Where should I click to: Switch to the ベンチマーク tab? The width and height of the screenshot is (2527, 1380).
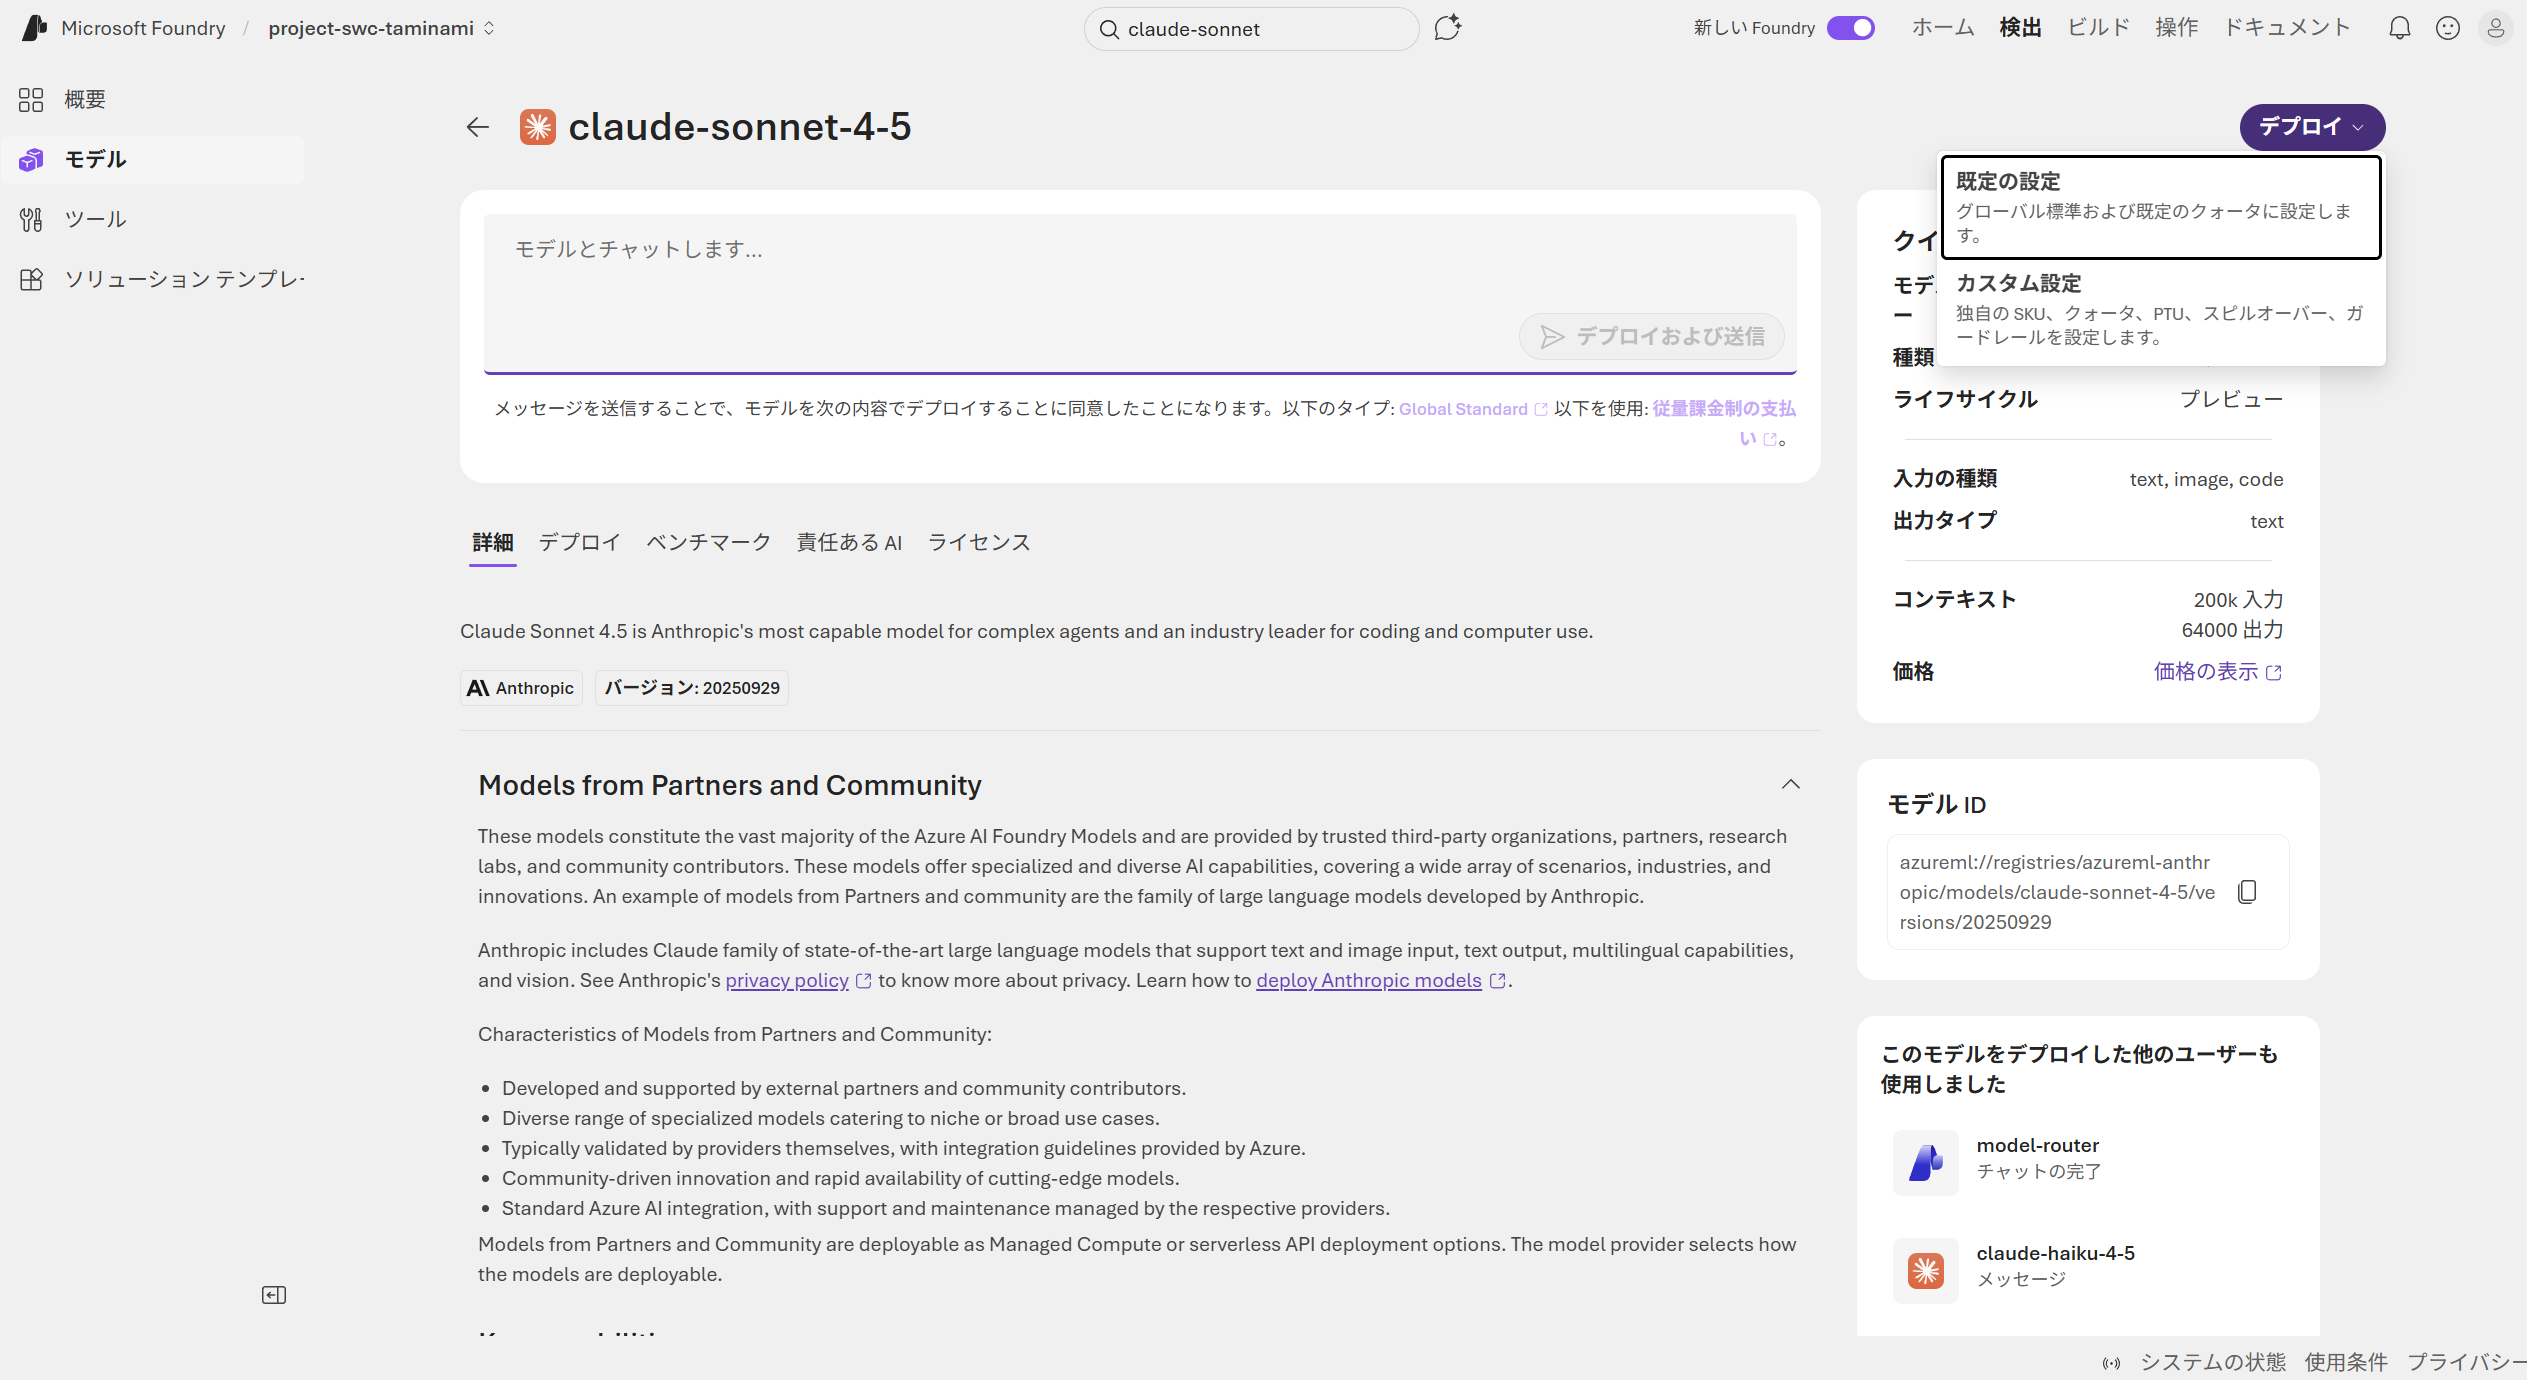[708, 542]
